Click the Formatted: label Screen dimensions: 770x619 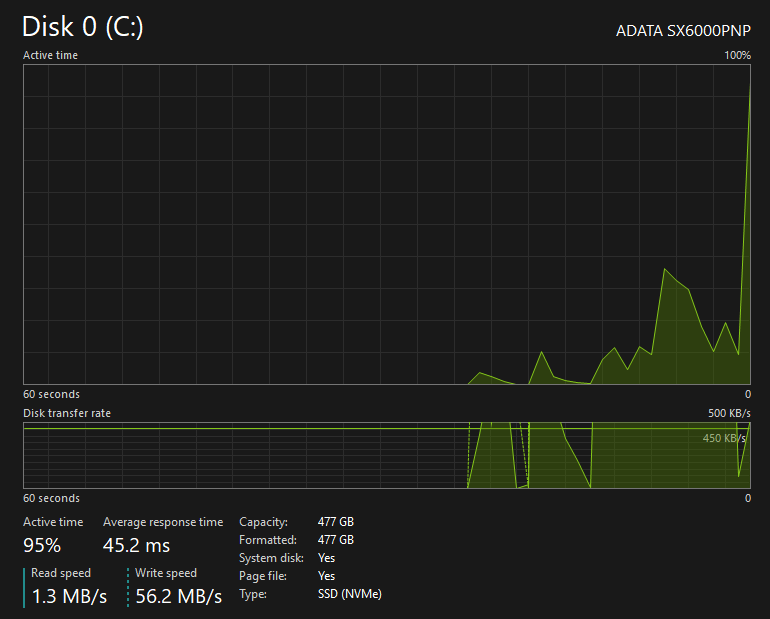tap(268, 540)
